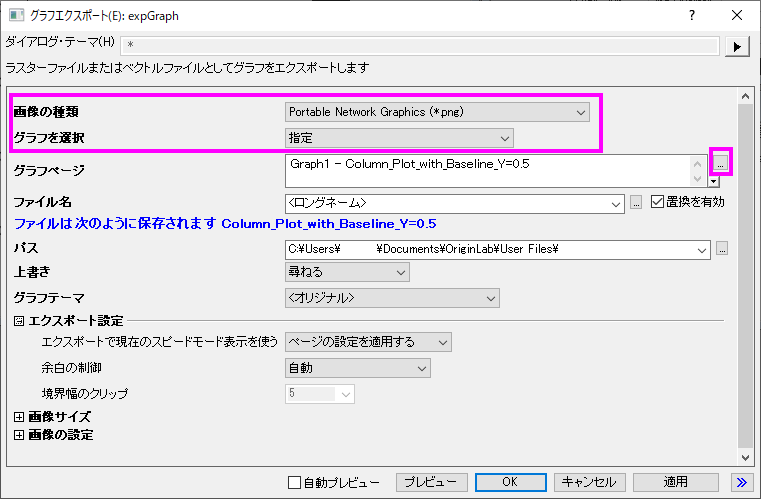Click the expGraph dialog title icon
Viewport: 761px width, 499px height.
pyautogui.click(x=17, y=16)
